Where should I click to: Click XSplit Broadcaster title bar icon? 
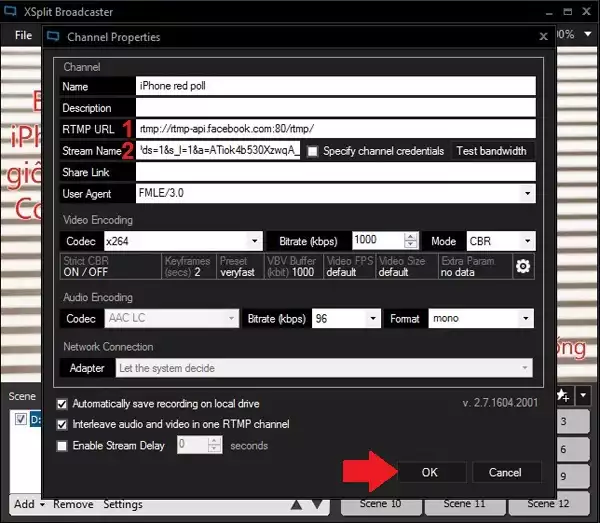[x=10, y=11]
